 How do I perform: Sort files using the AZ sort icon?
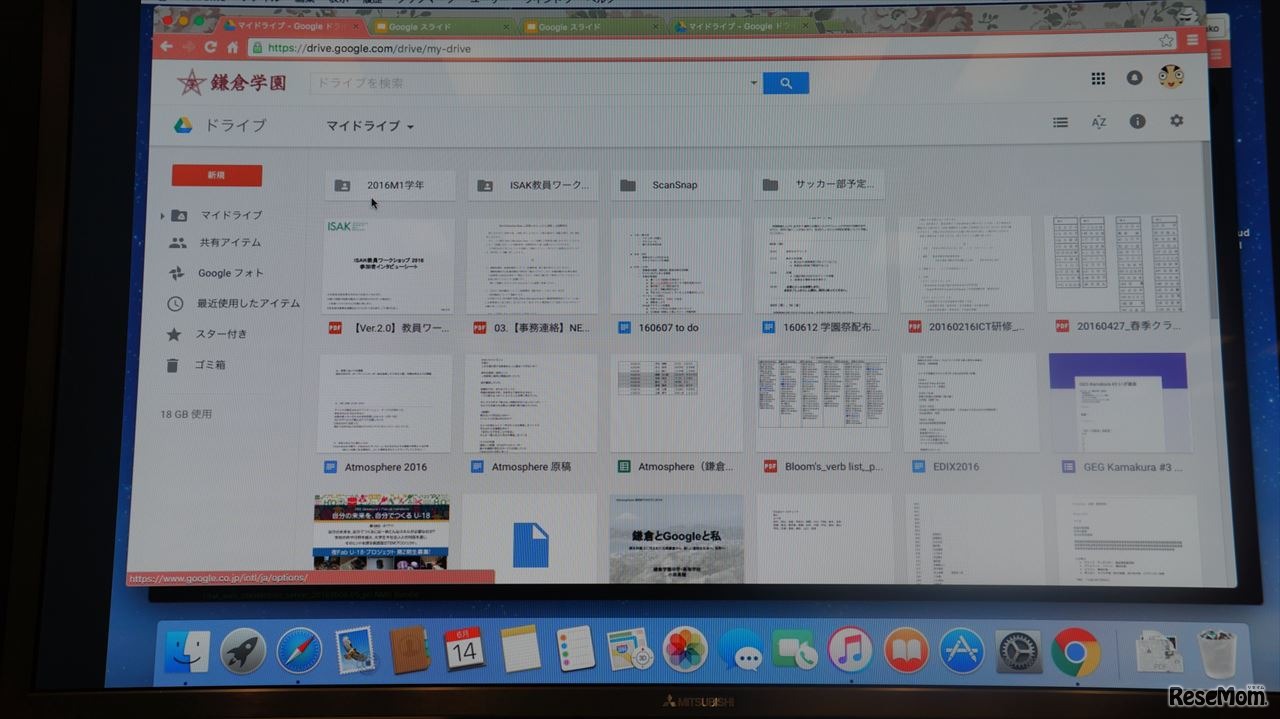[x=1098, y=120]
